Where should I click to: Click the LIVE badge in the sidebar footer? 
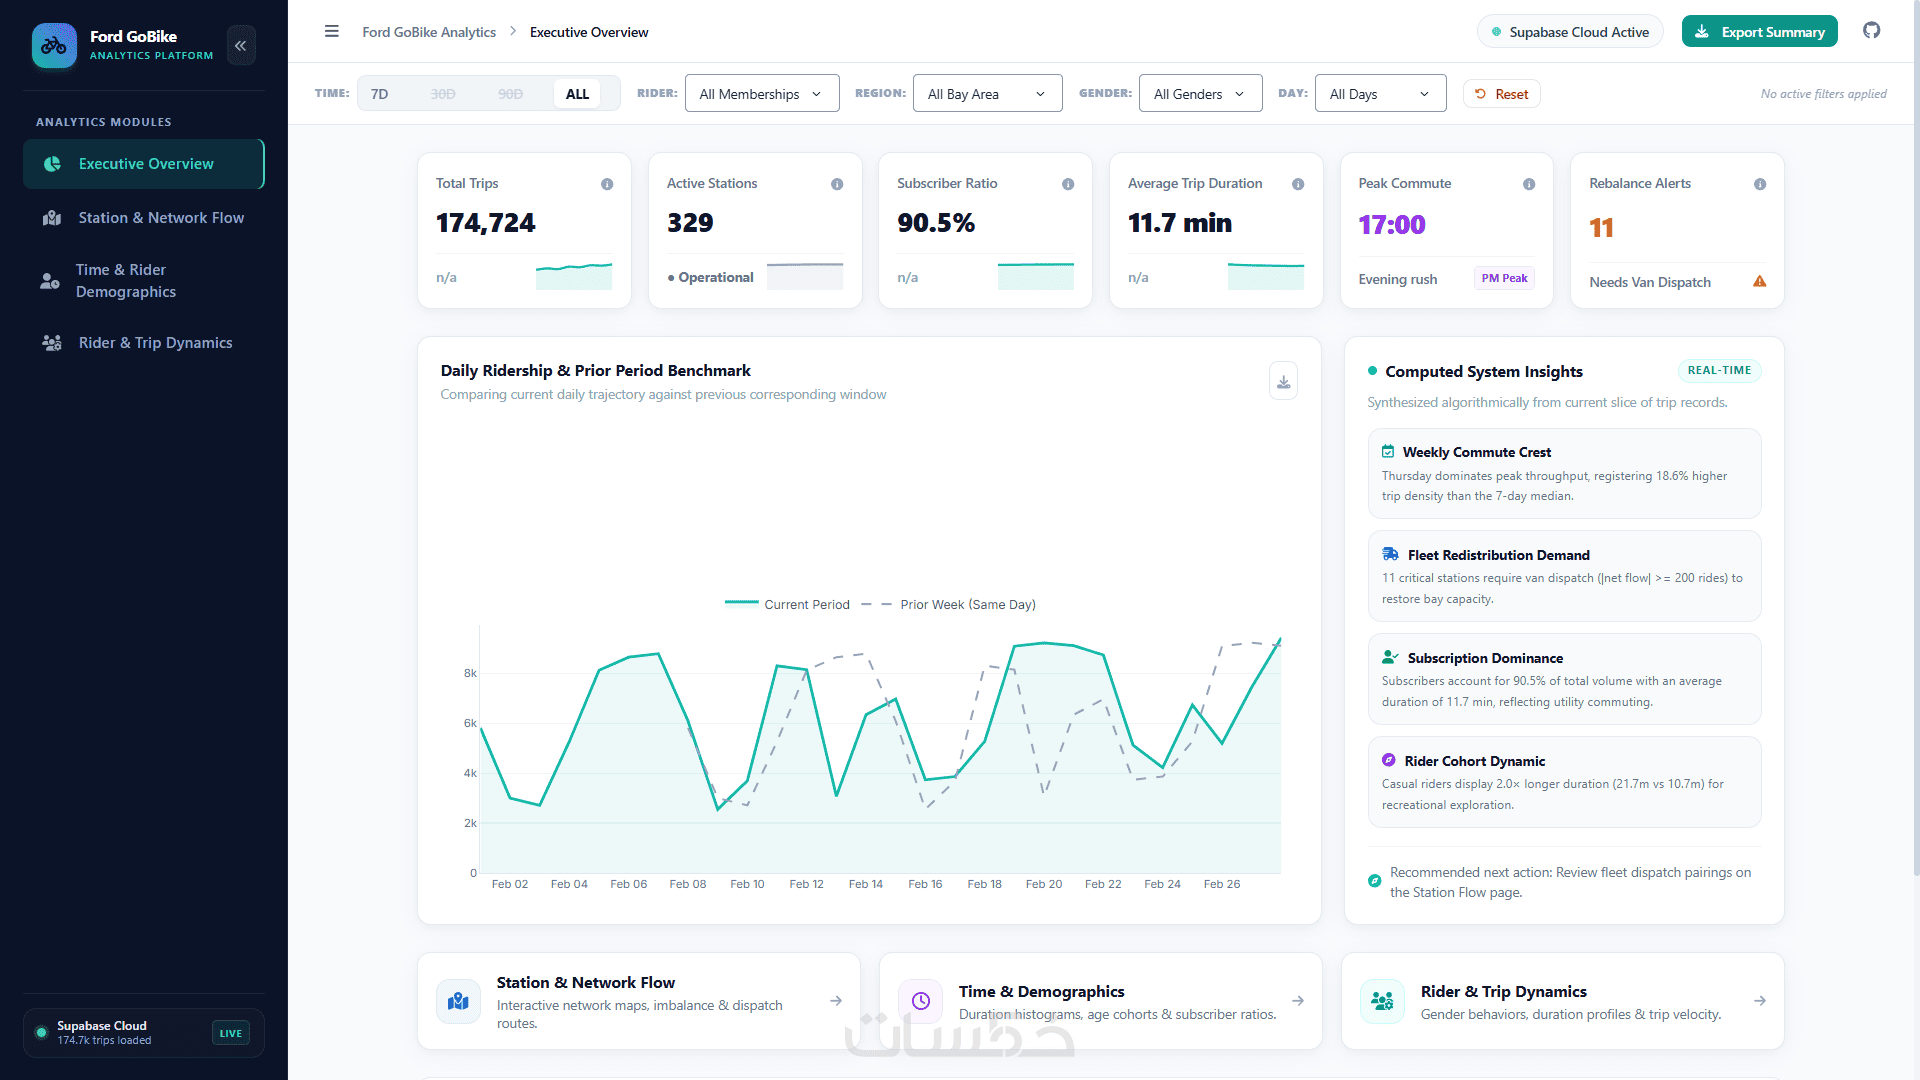click(231, 1034)
